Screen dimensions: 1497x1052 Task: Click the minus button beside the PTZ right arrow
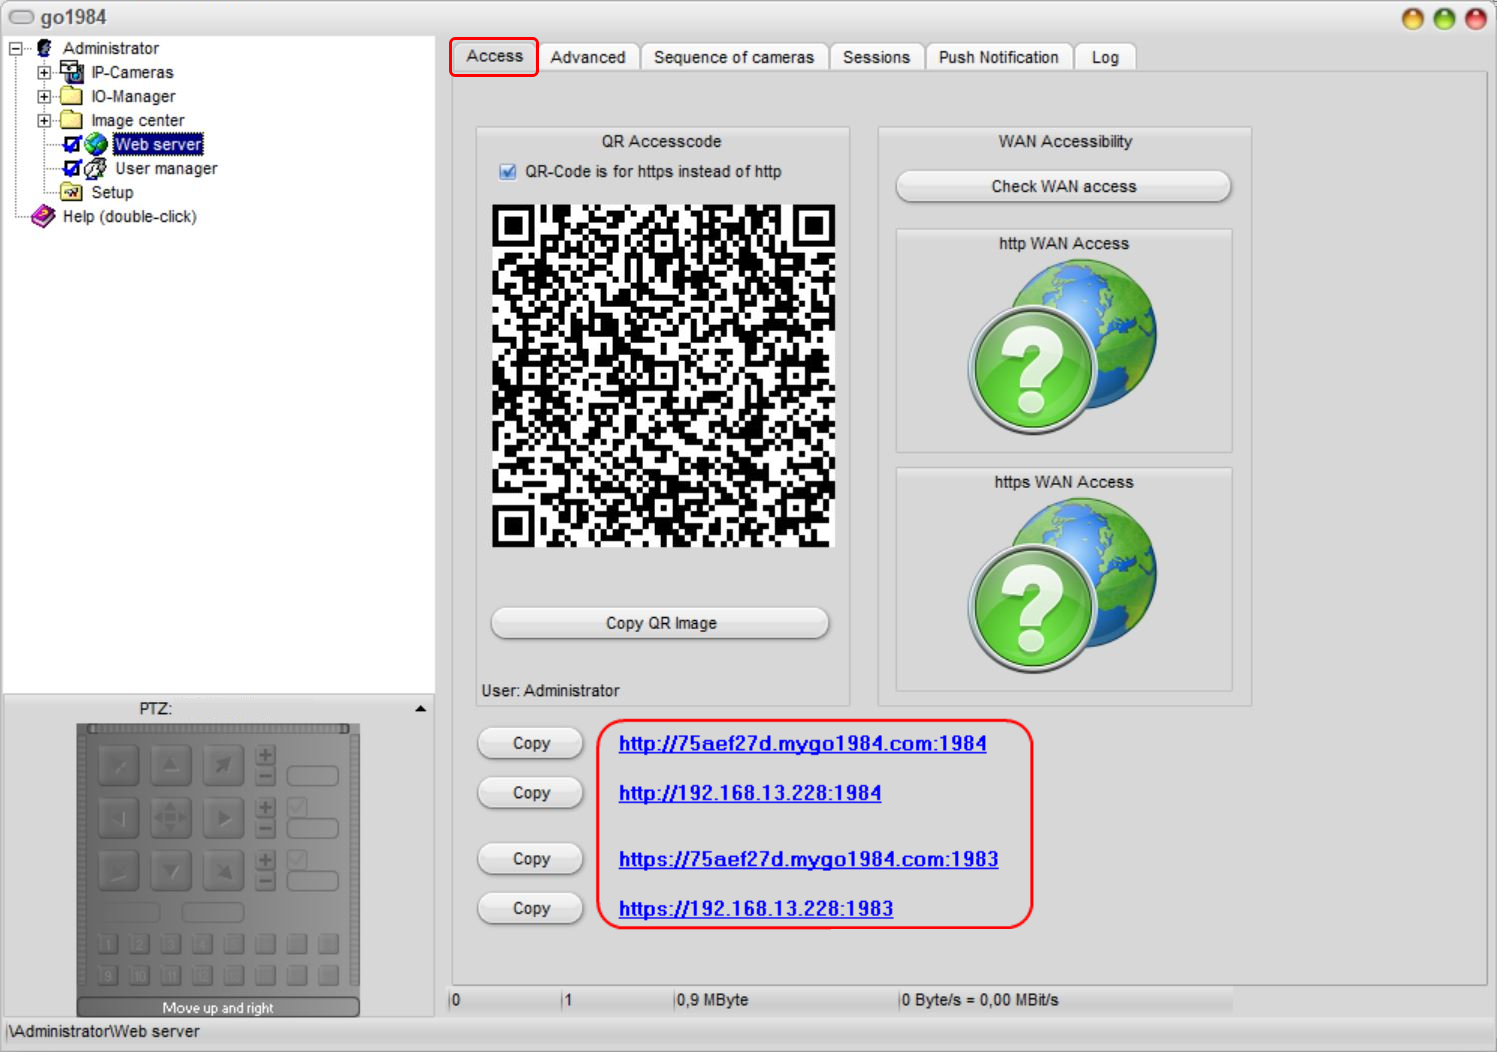(265, 829)
